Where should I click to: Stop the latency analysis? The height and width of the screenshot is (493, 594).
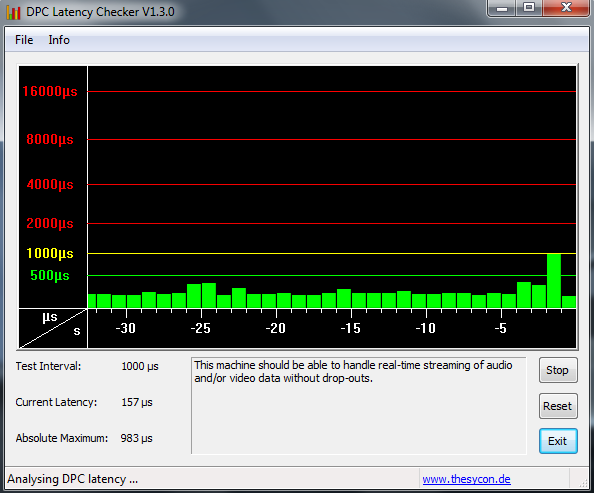(x=558, y=370)
